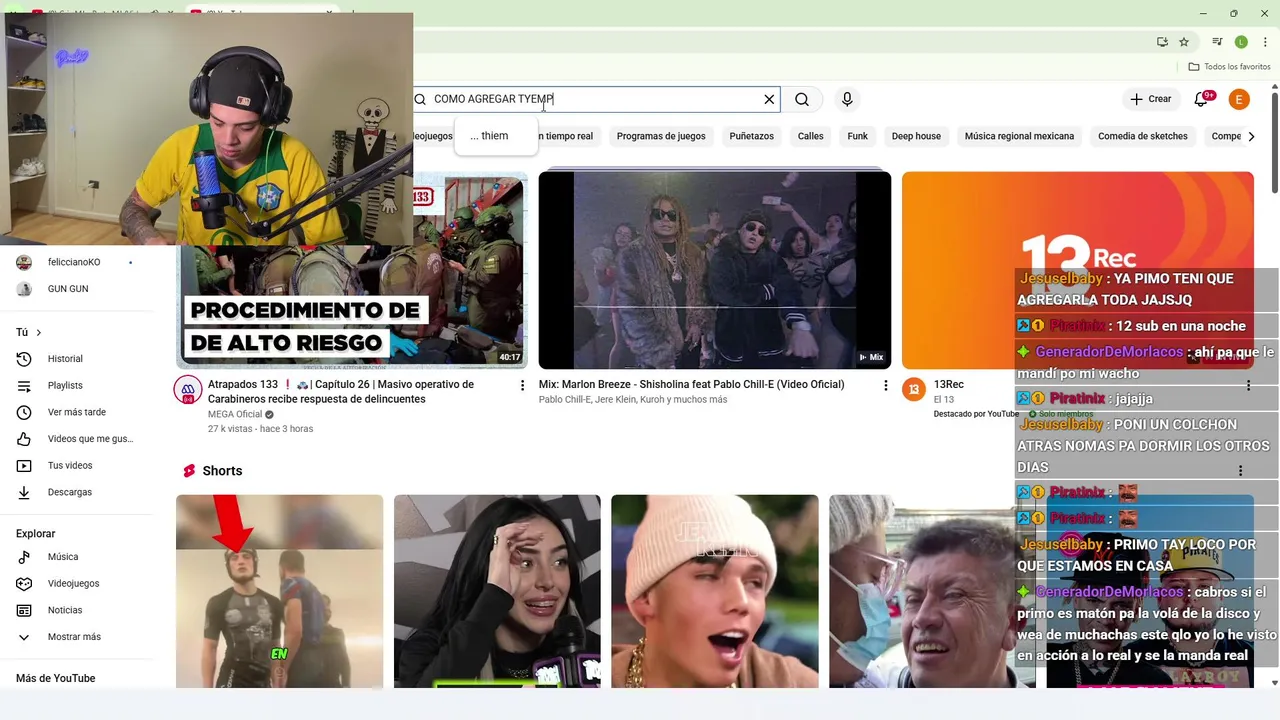The width and height of the screenshot is (1280, 720).
Task: Open the Marlon Breeze Shisholina mix thumbnail
Action: tap(714, 270)
